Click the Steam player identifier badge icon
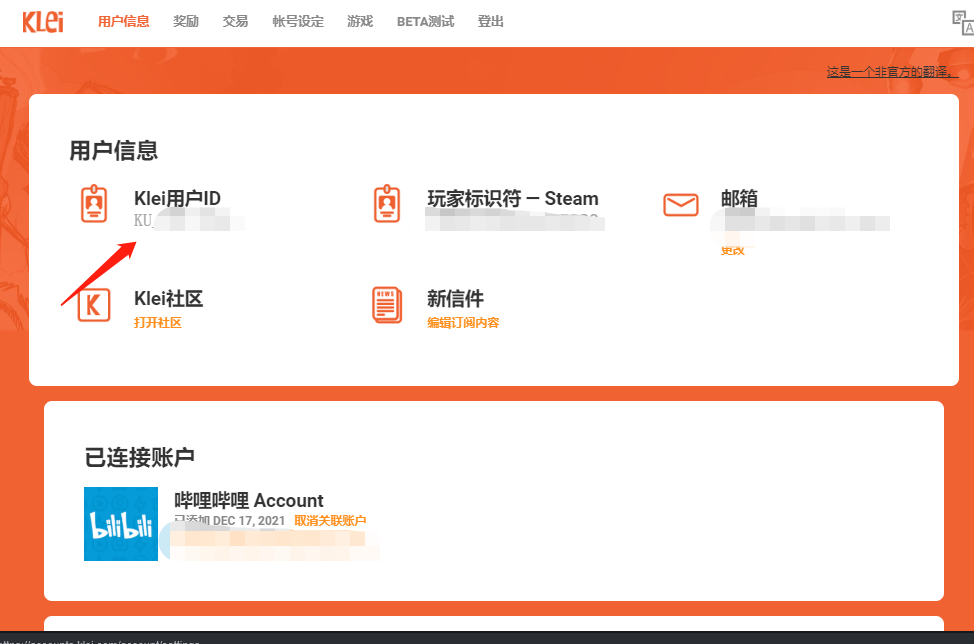The height and width of the screenshot is (644, 974). coord(387,204)
